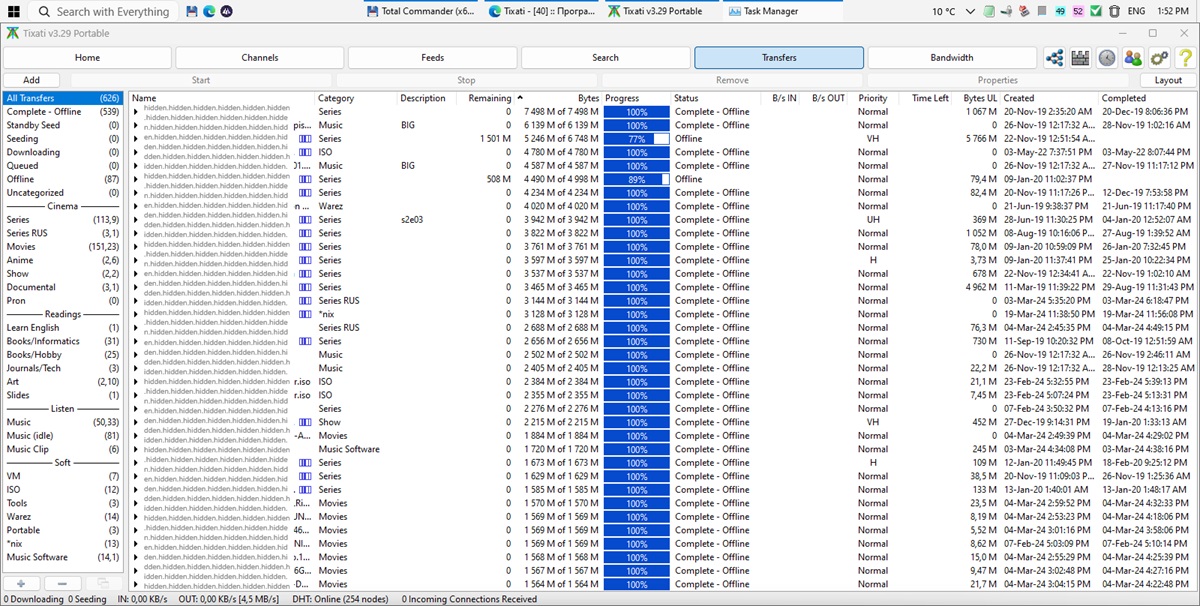The image size is (1200, 606).
Task: Sort by the Remaining column header
Action: (489, 98)
